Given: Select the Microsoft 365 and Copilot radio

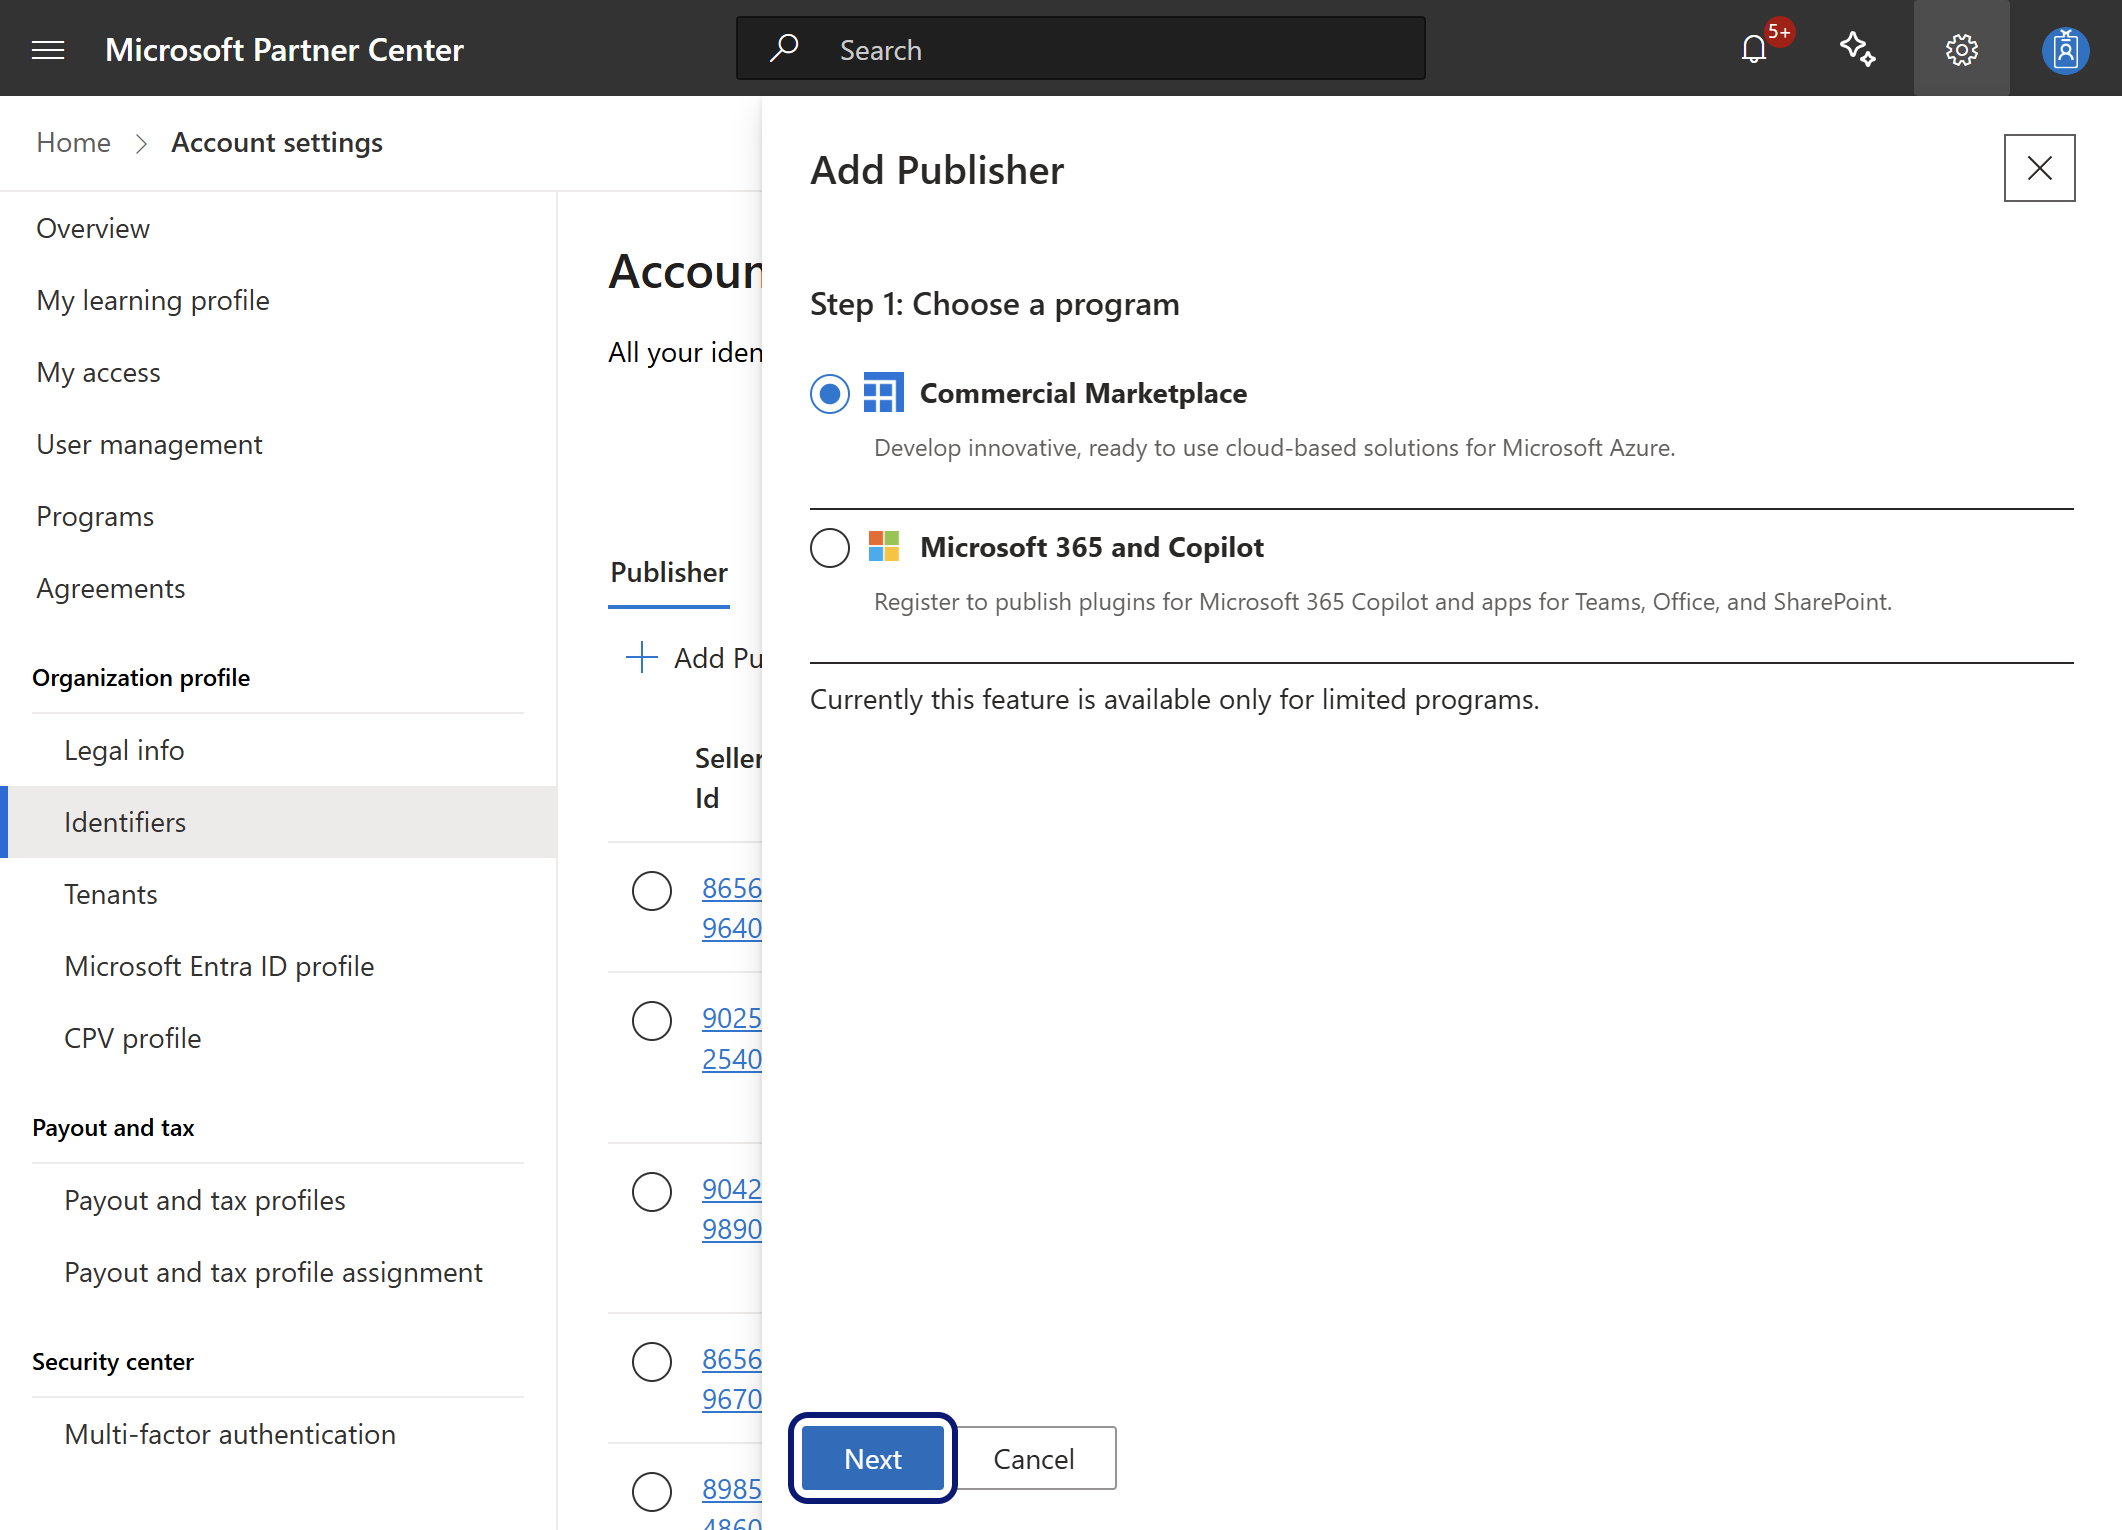Looking at the screenshot, I should (x=830, y=548).
